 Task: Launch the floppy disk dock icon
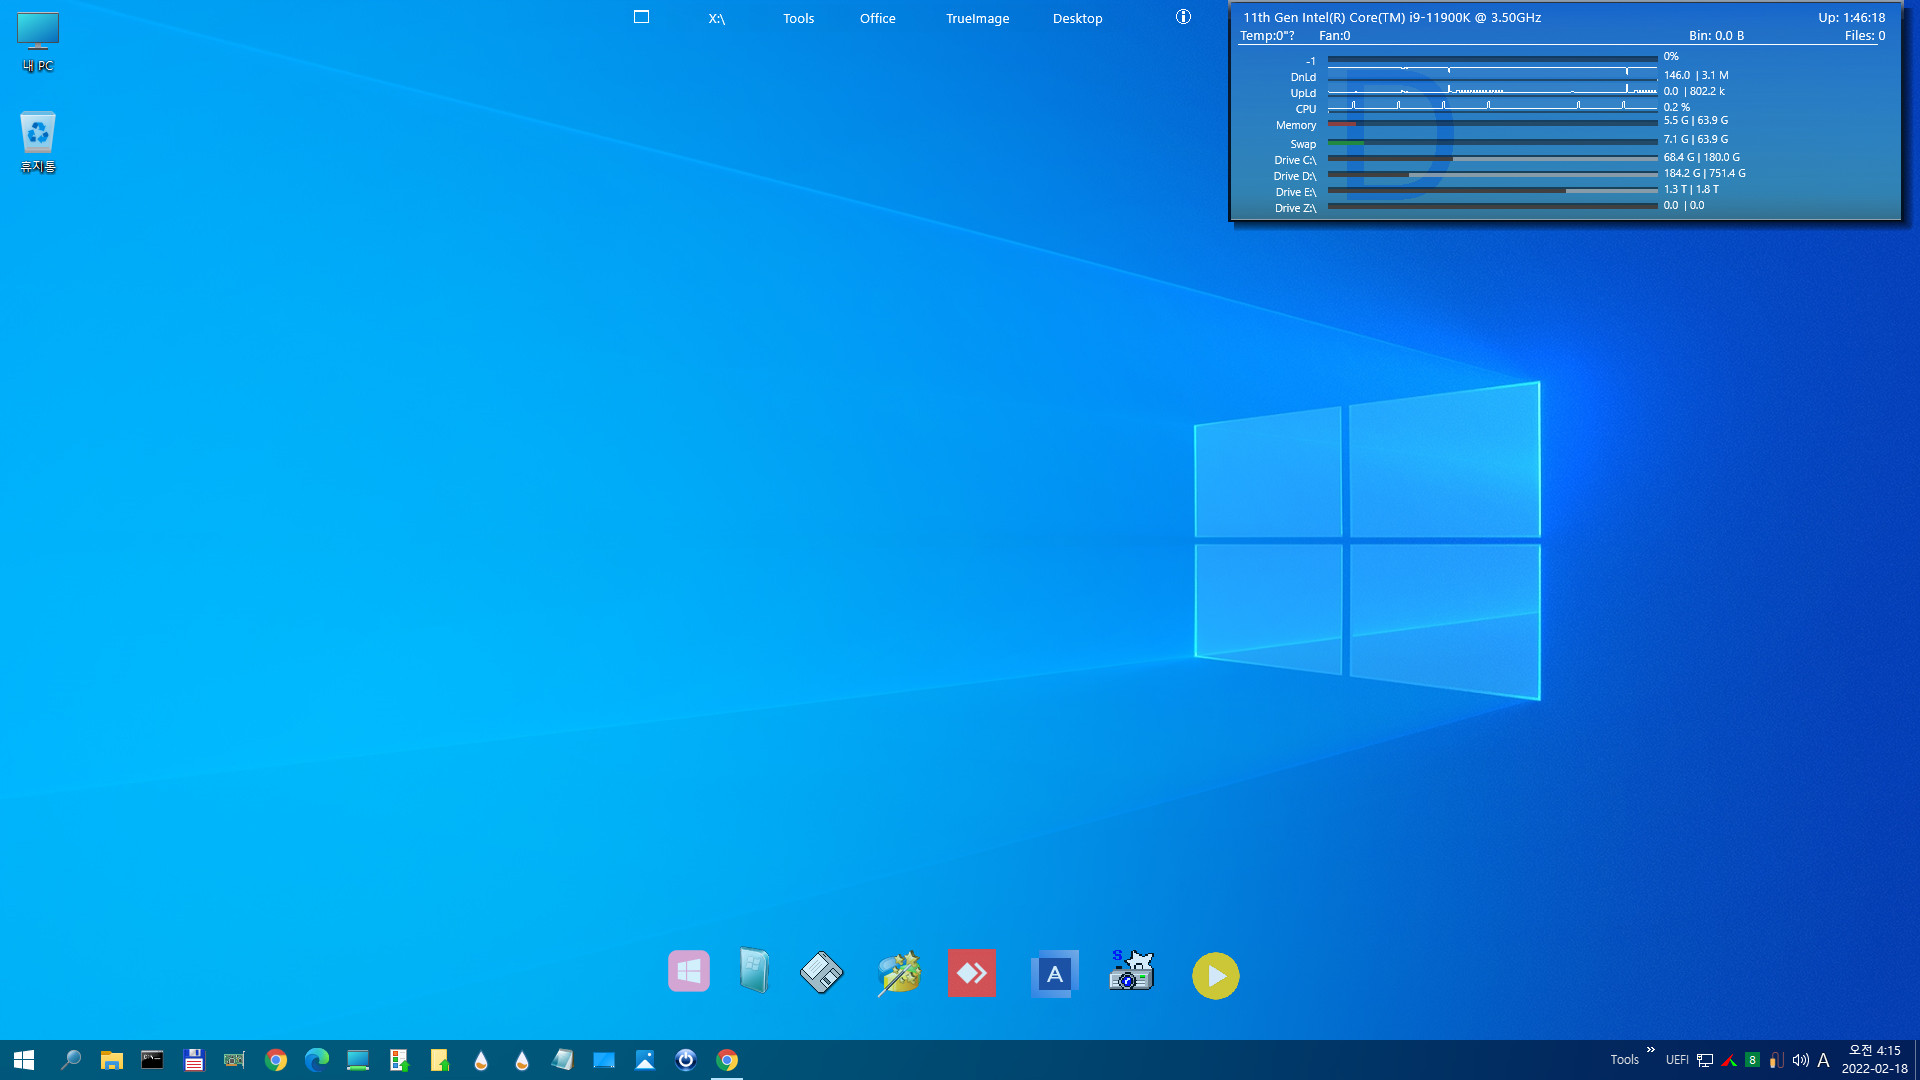tap(822, 972)
